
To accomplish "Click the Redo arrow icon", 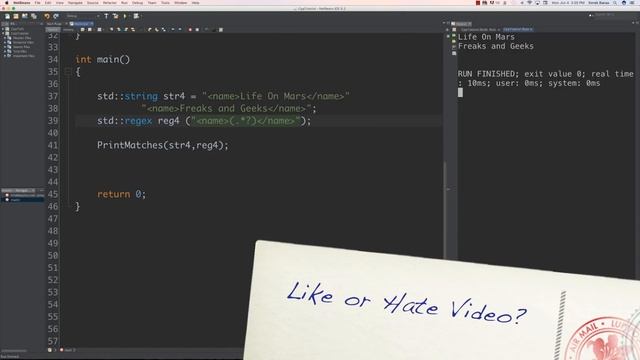I will [x=56, y=16].
